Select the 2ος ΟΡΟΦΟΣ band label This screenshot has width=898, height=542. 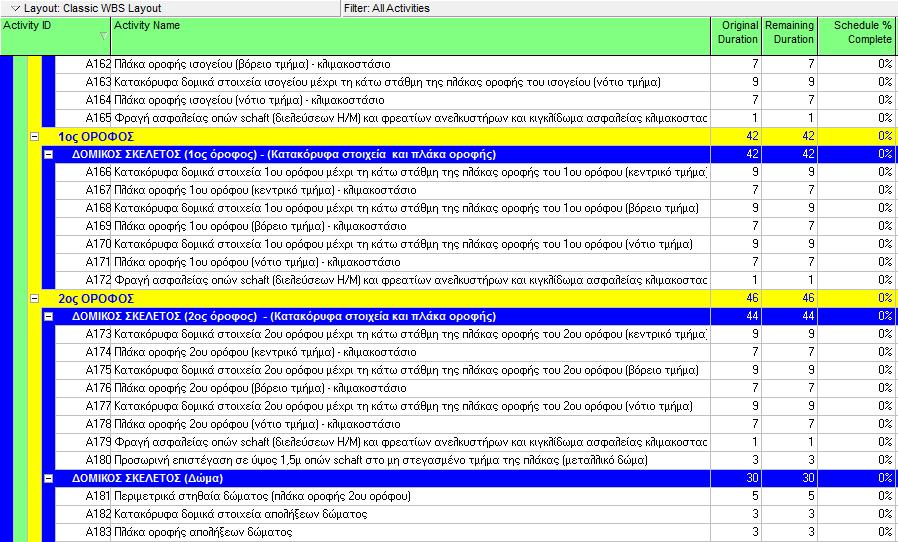tap(96, 299)
